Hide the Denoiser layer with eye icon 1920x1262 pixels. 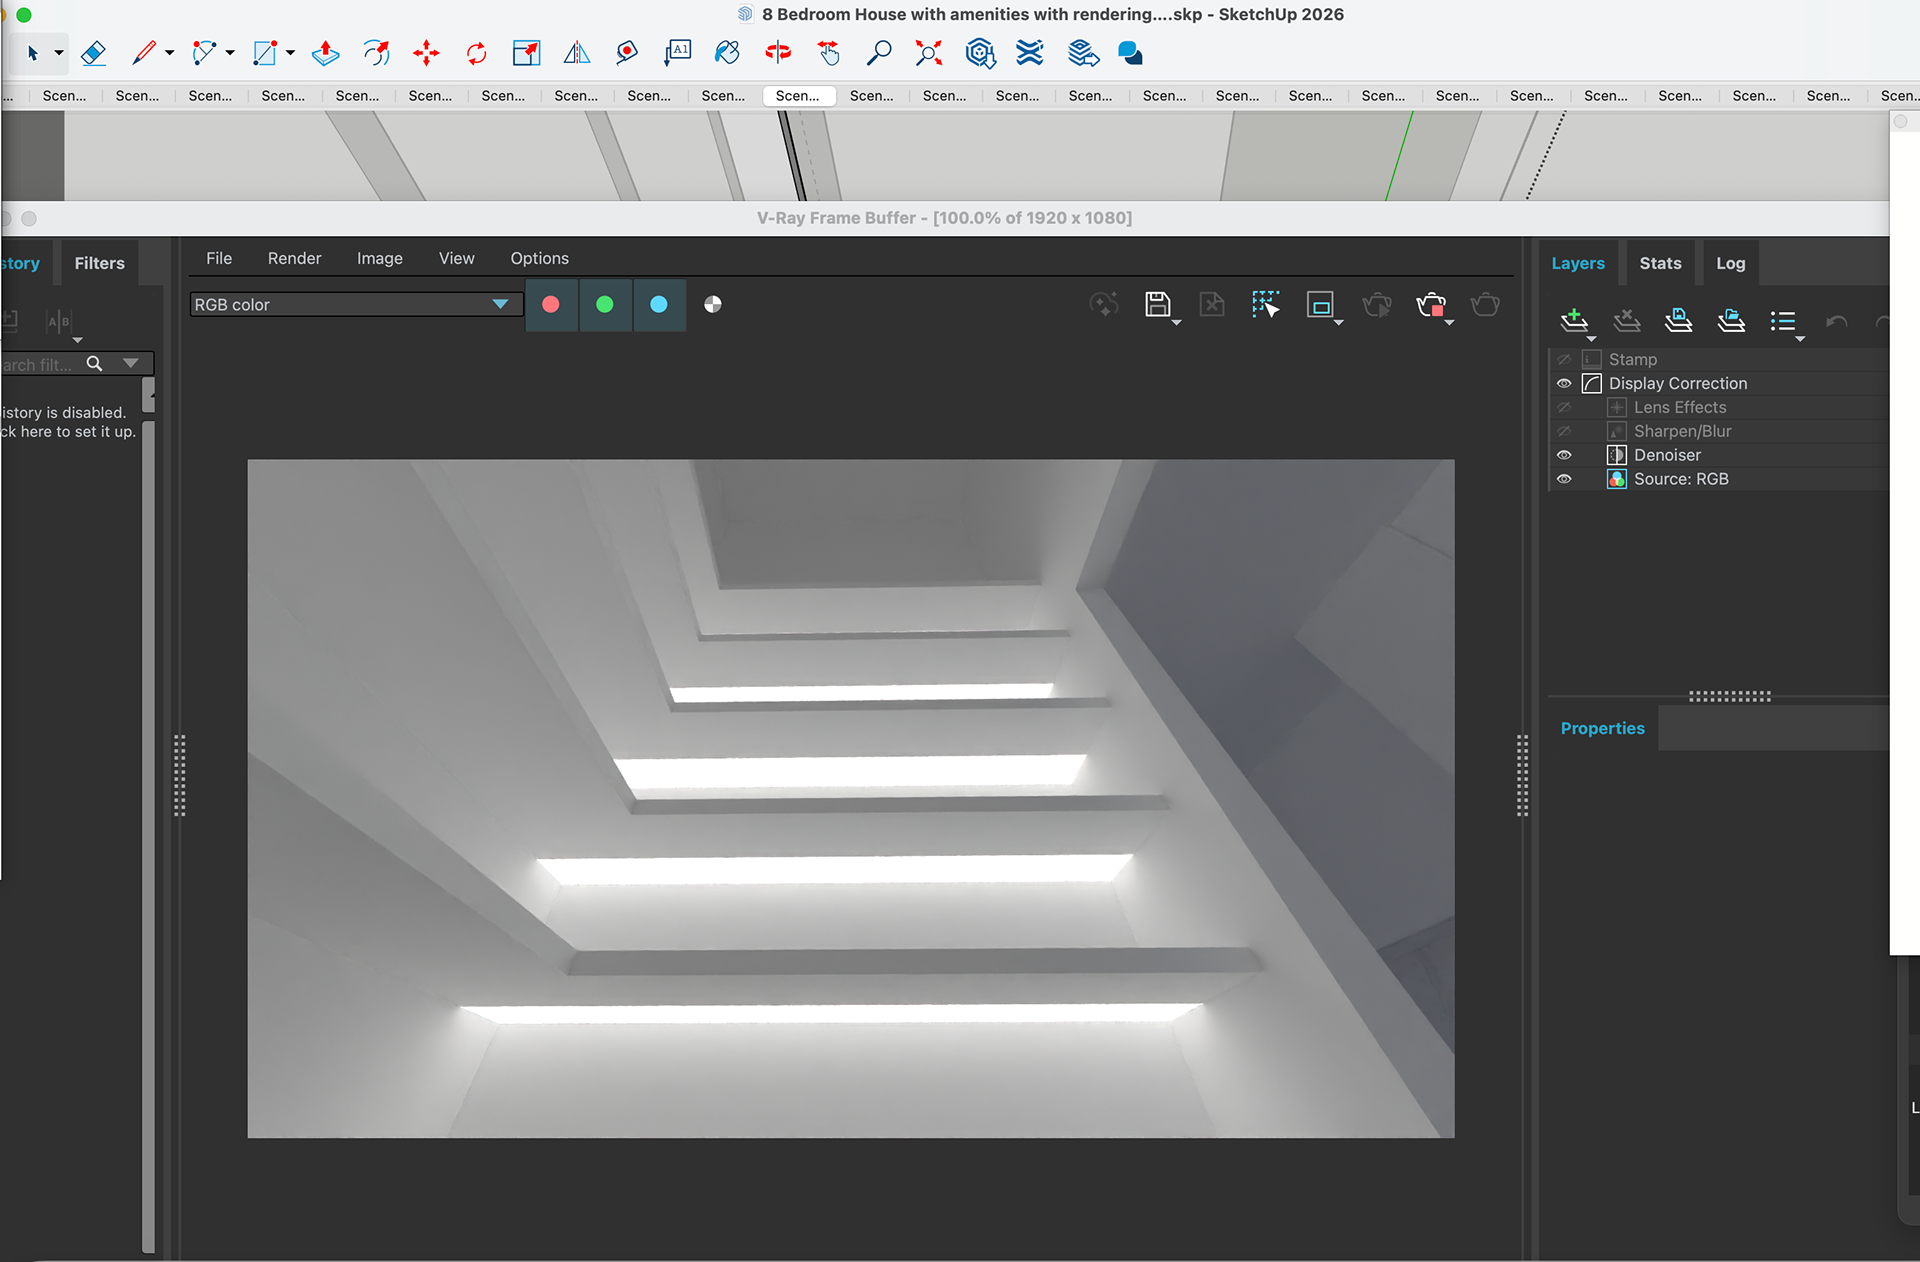coord(1564,455)
